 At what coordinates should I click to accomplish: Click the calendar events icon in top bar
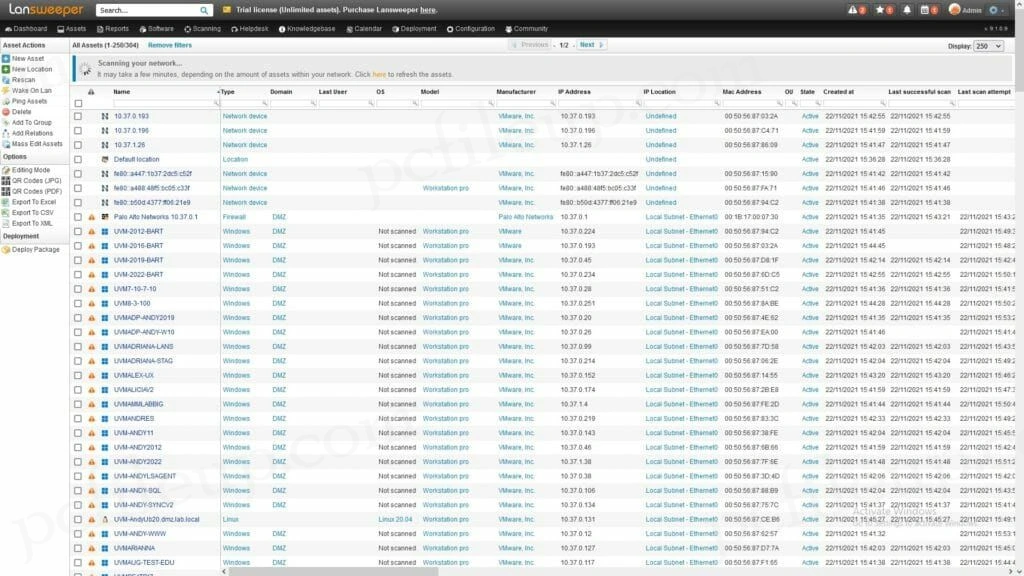[x=924, y=9]
